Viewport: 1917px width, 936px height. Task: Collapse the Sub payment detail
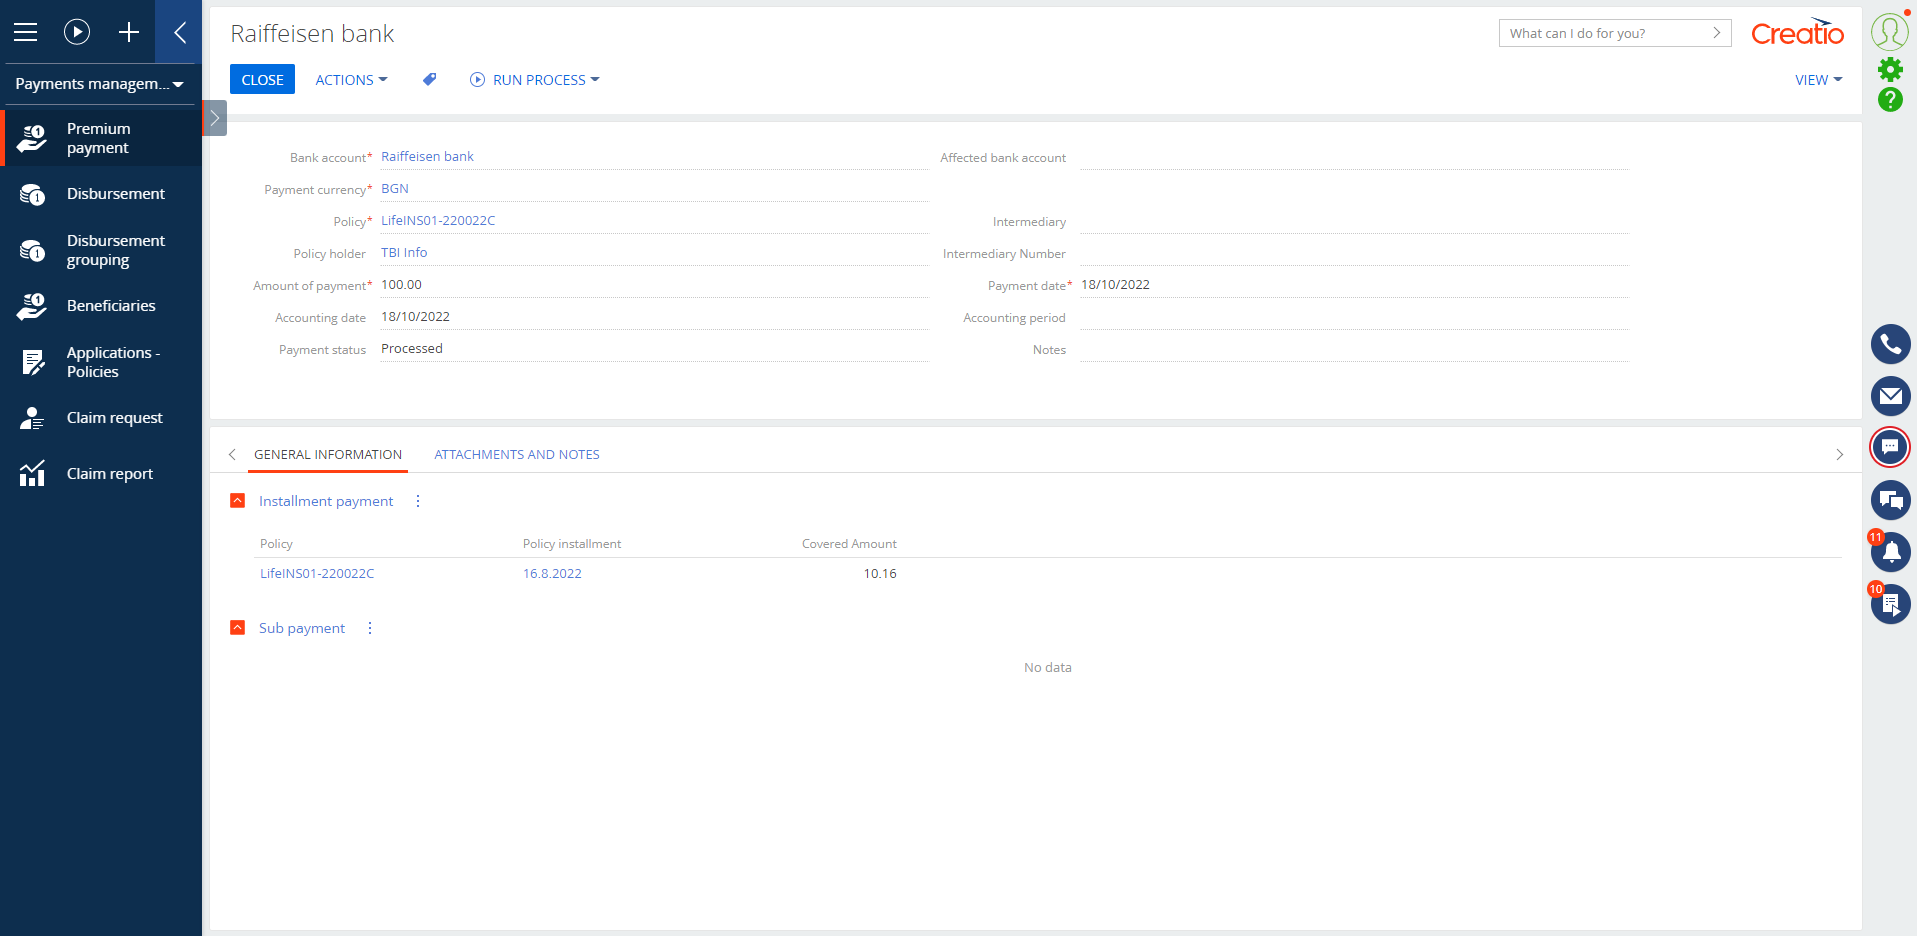tap(237, 628)
